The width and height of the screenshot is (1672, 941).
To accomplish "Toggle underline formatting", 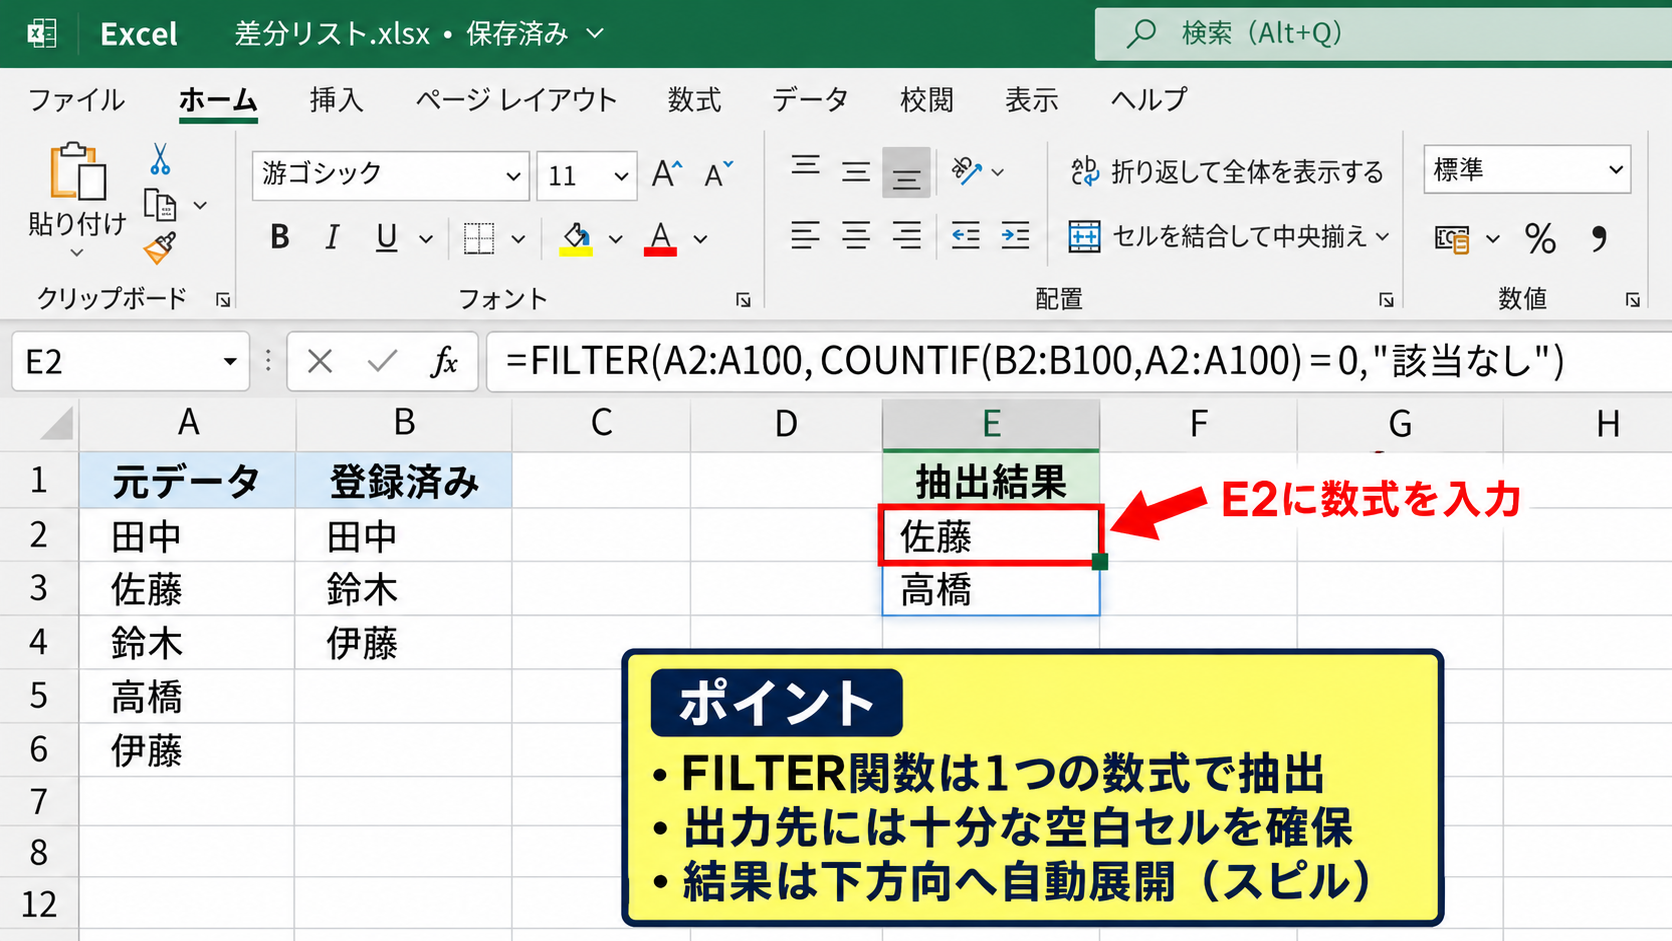I will (386, 238).
